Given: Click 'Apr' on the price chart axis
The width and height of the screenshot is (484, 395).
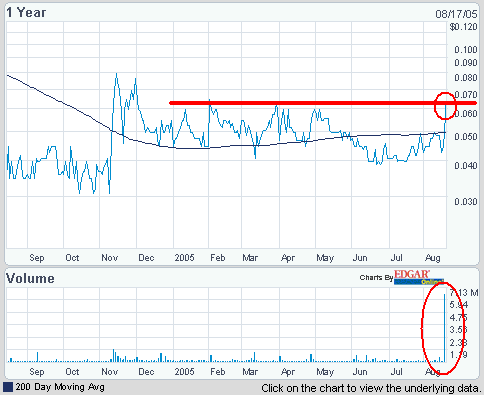Looking at the screenshot, I should (288, 258).
